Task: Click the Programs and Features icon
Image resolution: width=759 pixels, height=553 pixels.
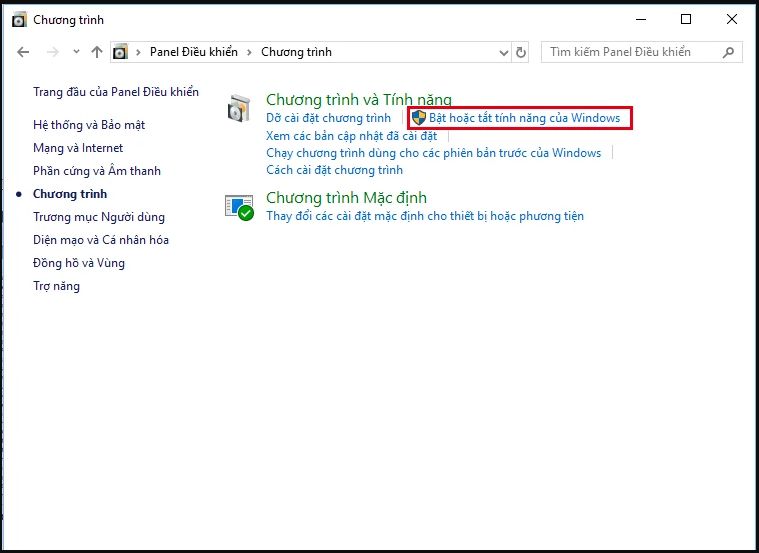Action: pyautogui.click(x=239, y=108)
